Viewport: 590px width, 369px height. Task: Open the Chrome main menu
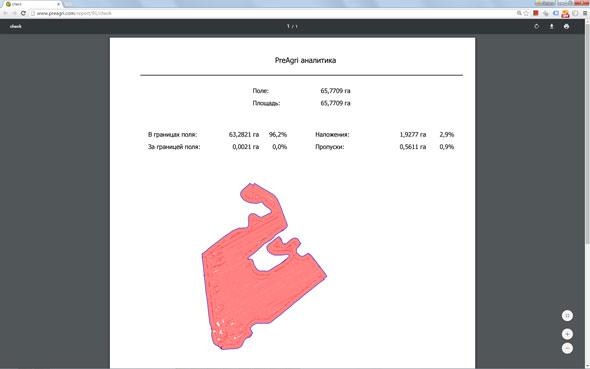pos(585,13)
